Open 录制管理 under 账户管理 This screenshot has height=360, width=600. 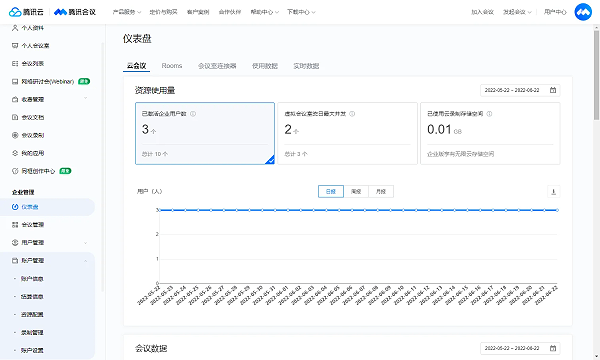pyautogui.click(x=32, y=332)
